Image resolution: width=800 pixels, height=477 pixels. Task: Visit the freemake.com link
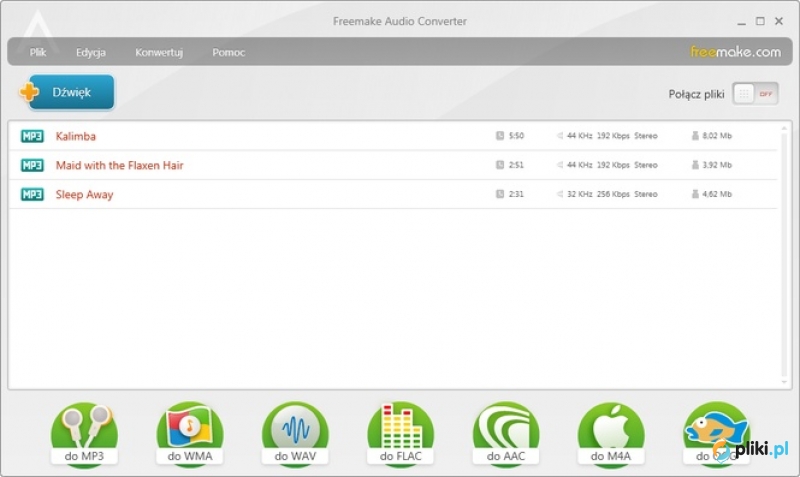(x=735, y=52)
